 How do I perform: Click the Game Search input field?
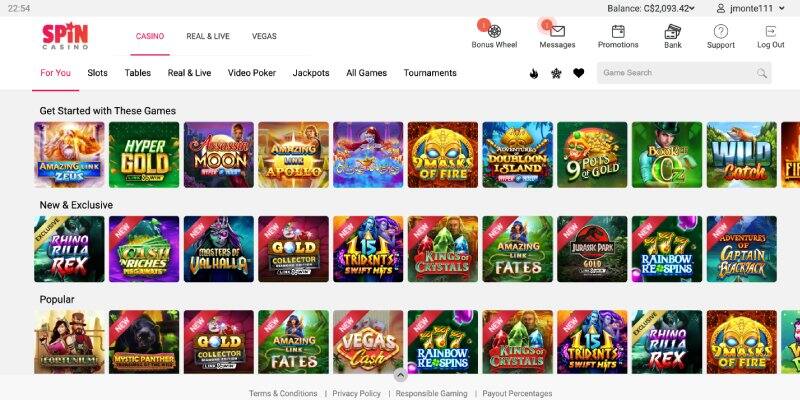[684, 73]
